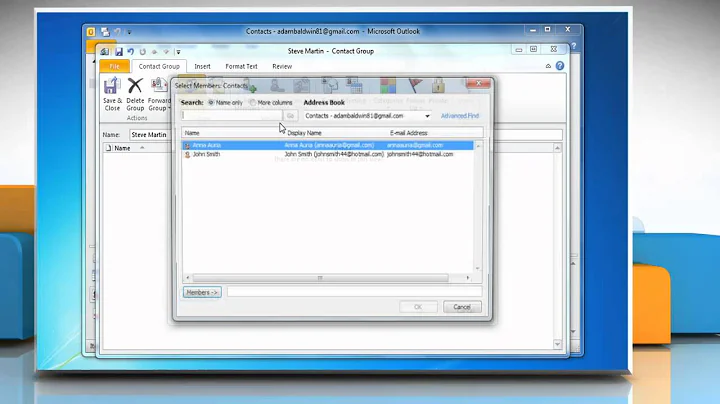
Task: Click the page icon in the members list header
Action: point(108,148)
